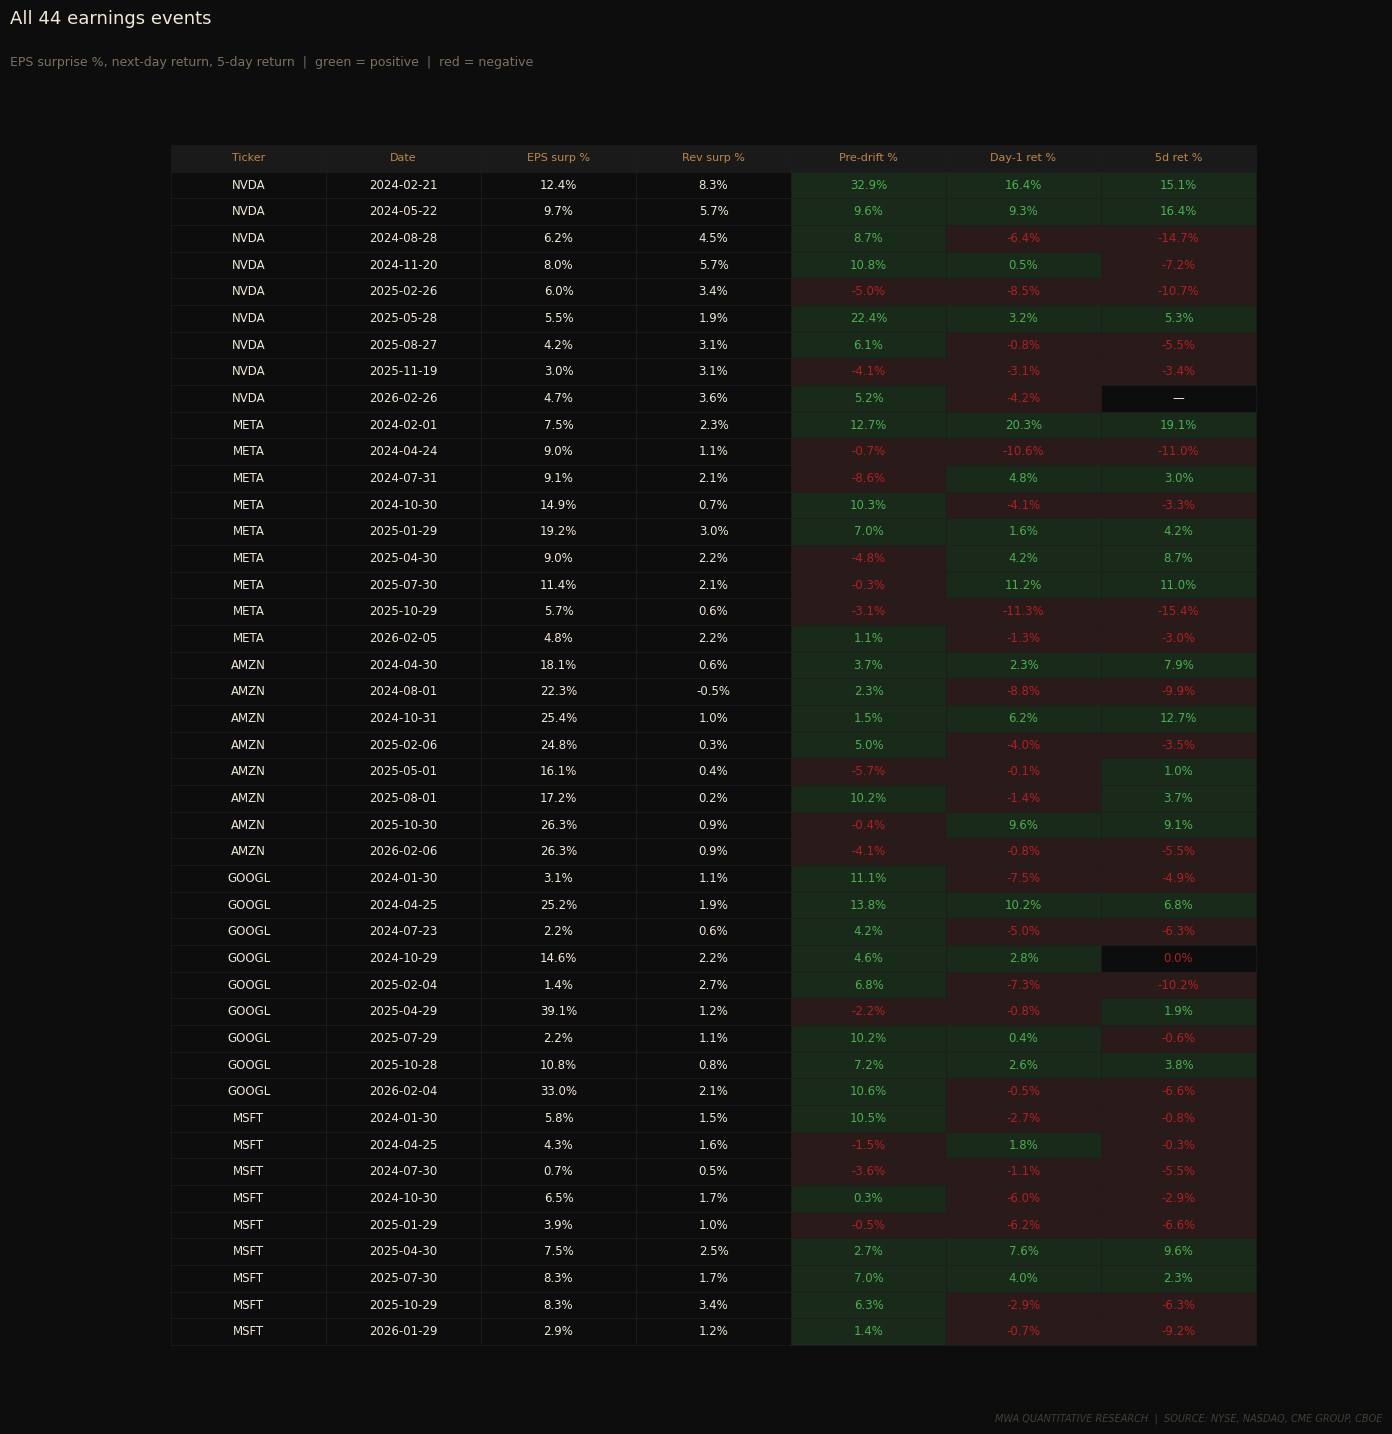Click the Day-1 ret % column header
This screenshot has height=1434, width=1392.
(x=1023, y=158)
